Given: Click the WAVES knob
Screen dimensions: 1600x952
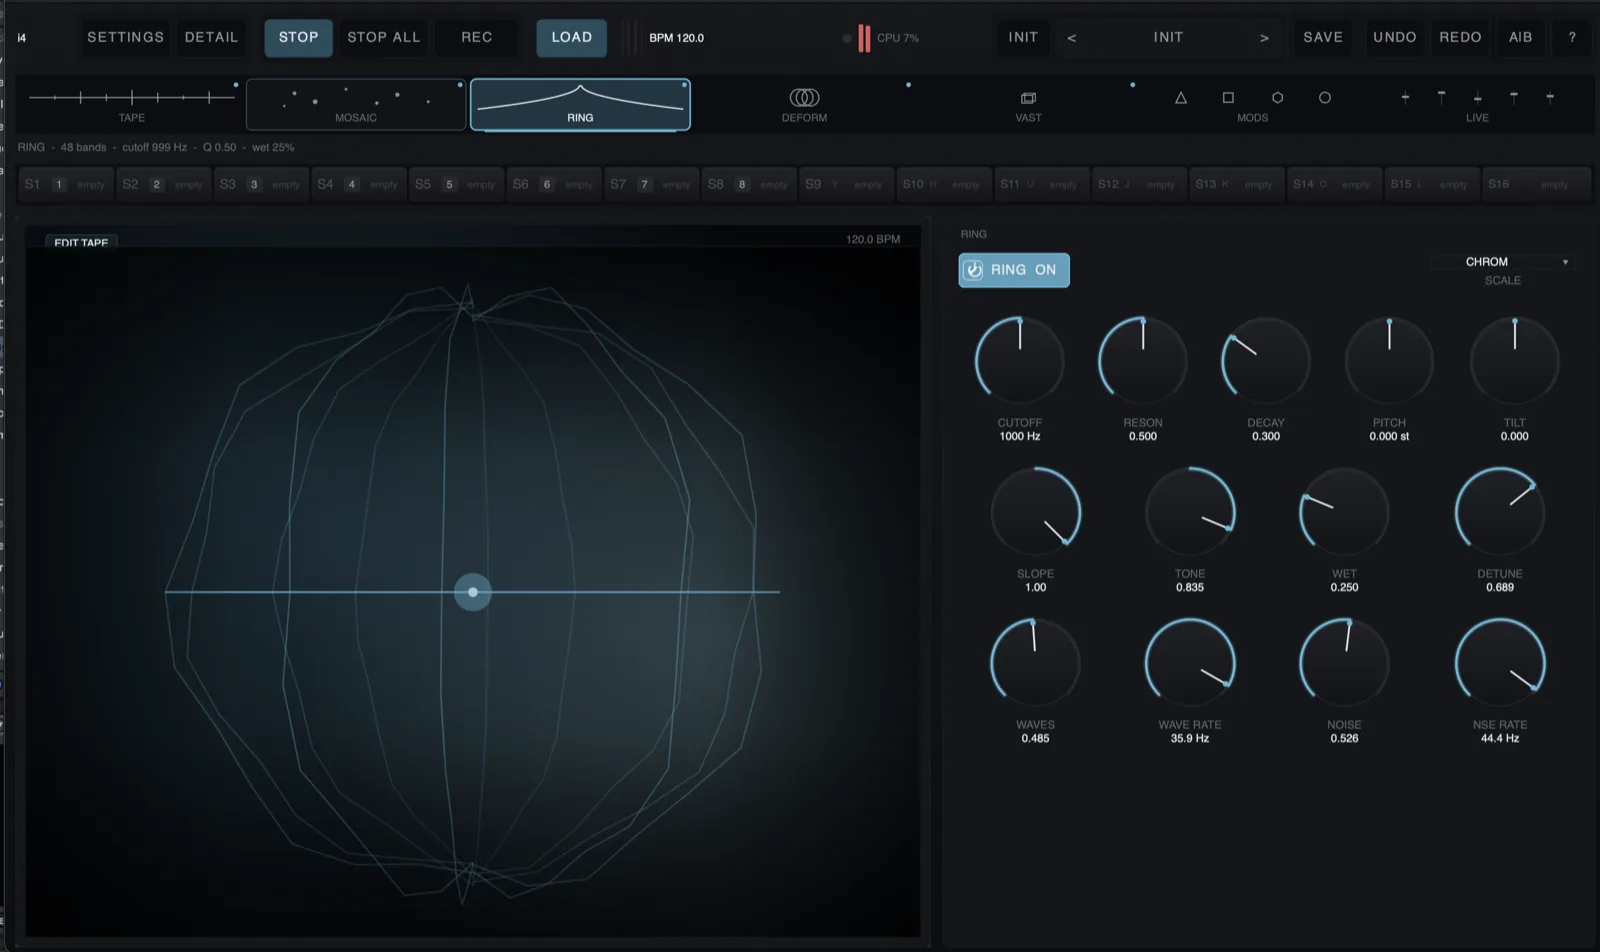Looking at the screenshot, I should 1035,663.
